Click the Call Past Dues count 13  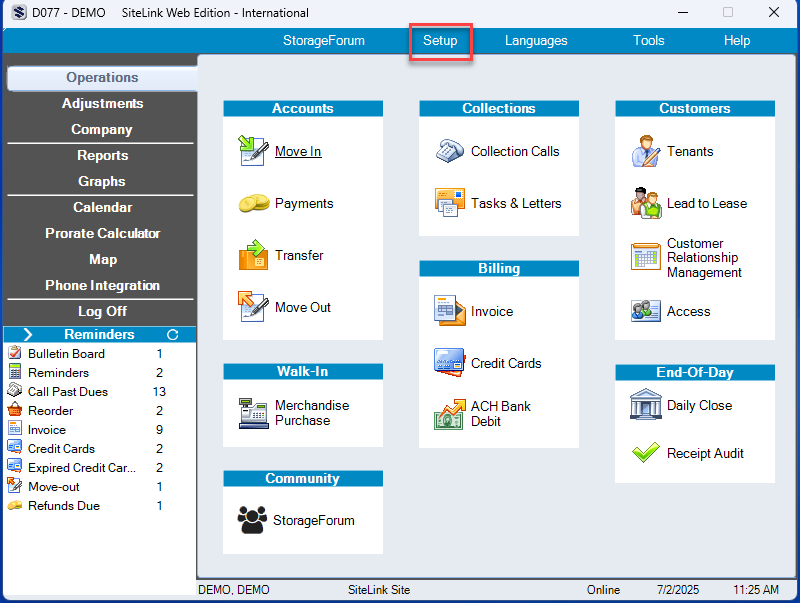[x=159, y=392]
